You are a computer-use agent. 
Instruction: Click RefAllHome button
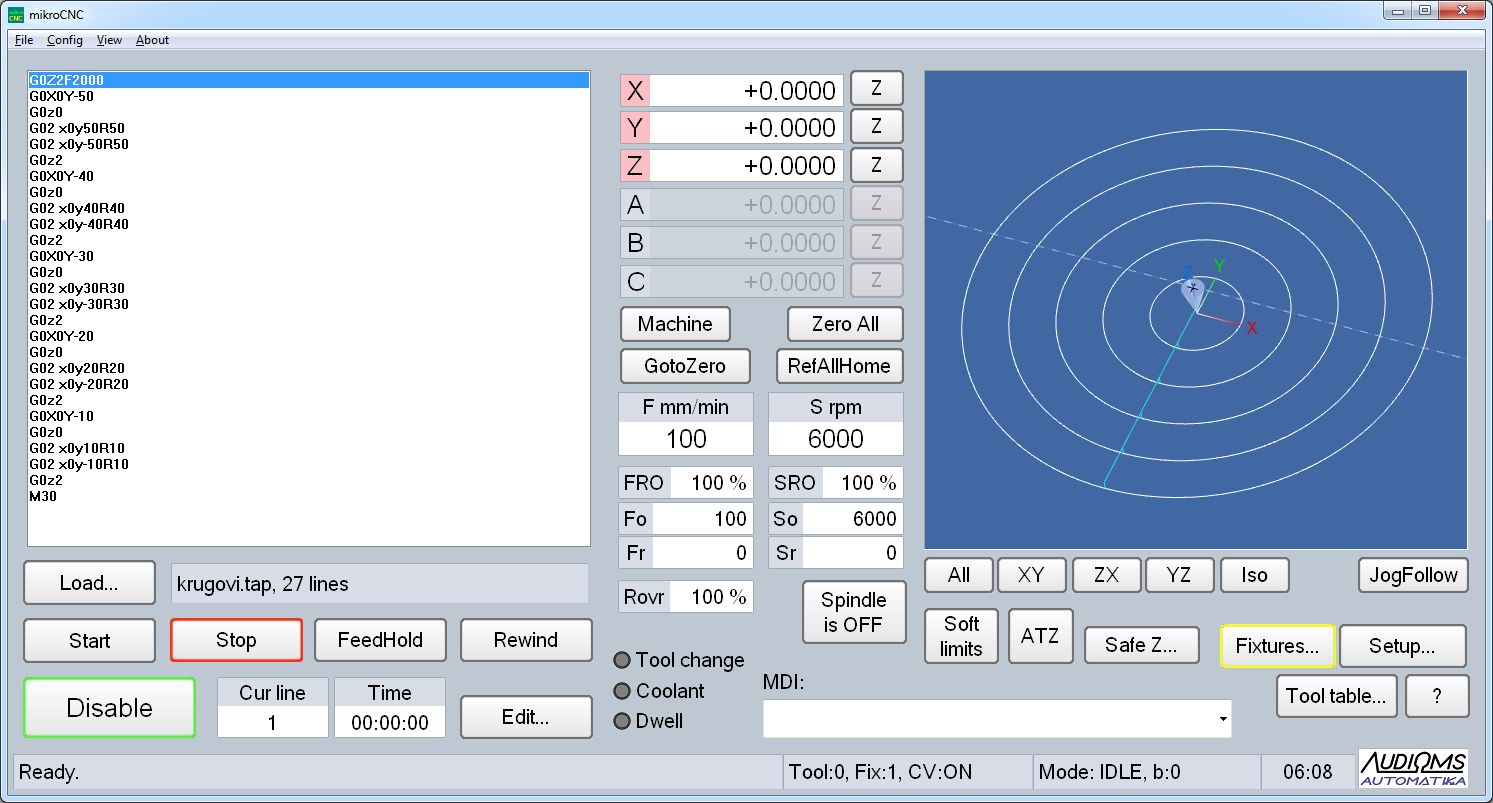839,366
